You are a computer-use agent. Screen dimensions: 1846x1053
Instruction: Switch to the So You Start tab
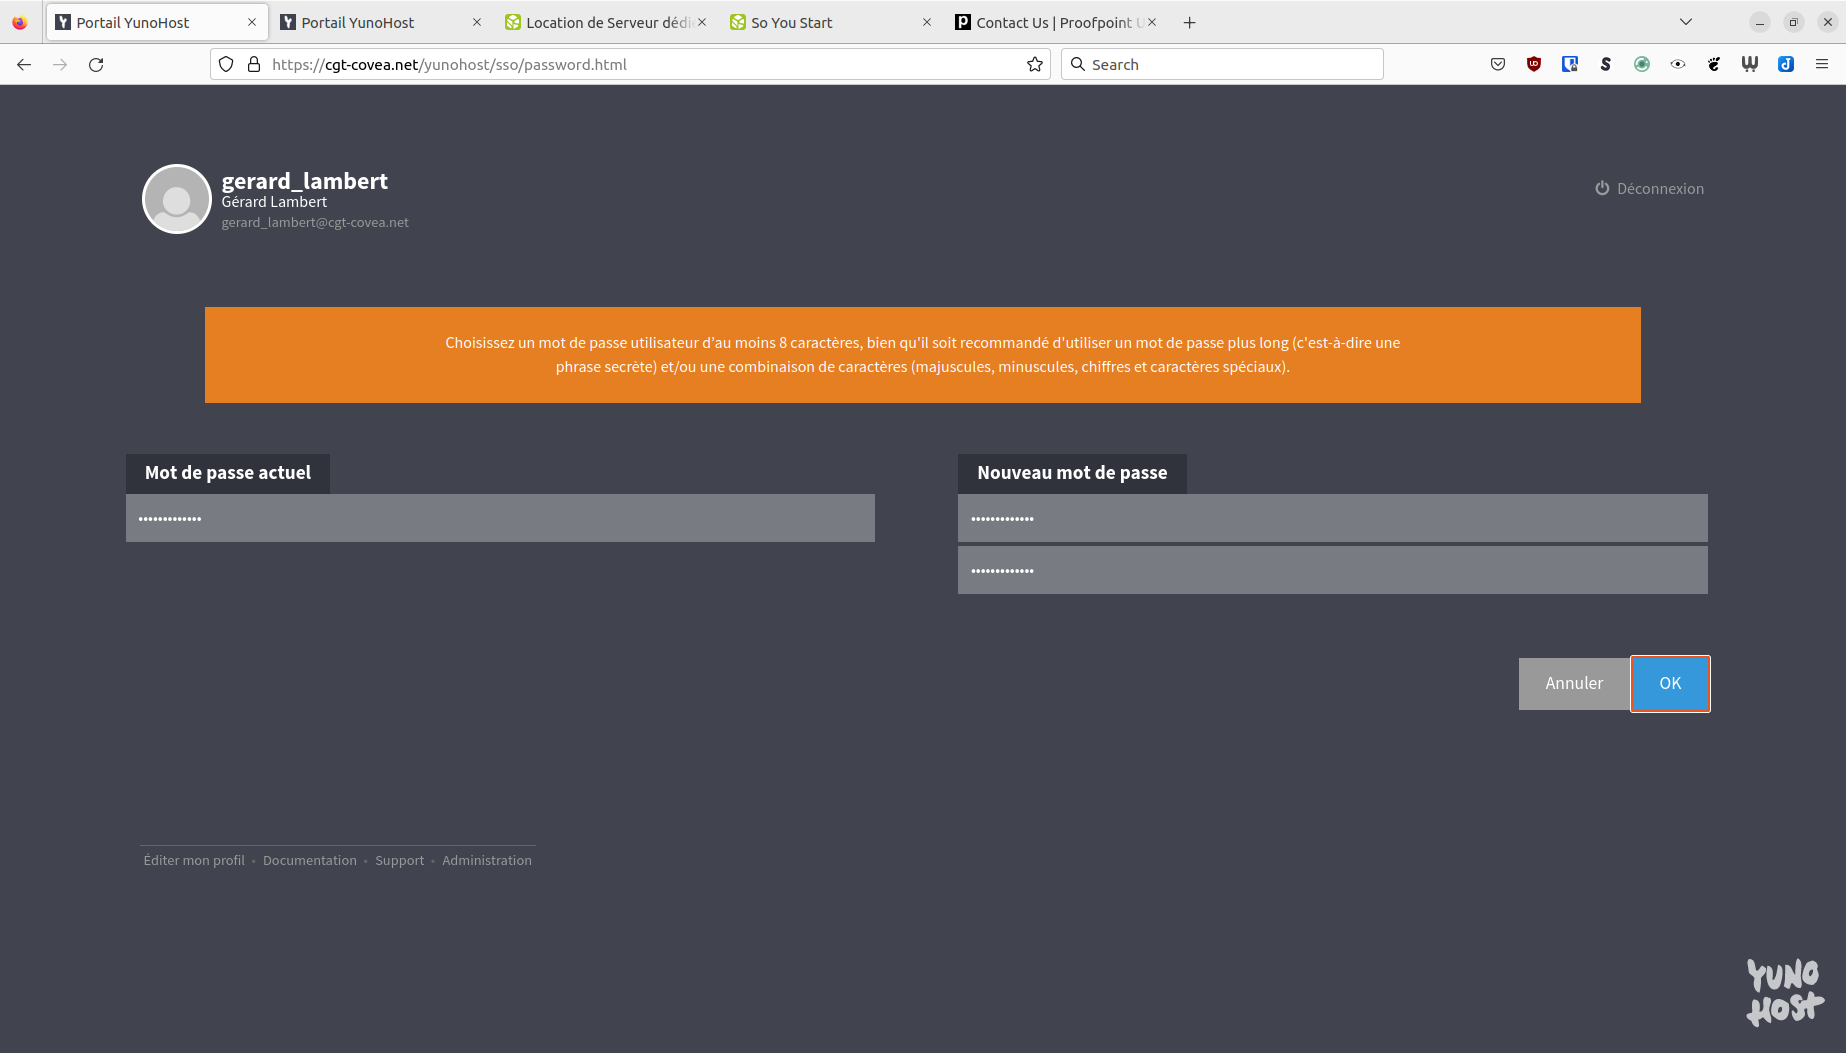pos(820,22)
